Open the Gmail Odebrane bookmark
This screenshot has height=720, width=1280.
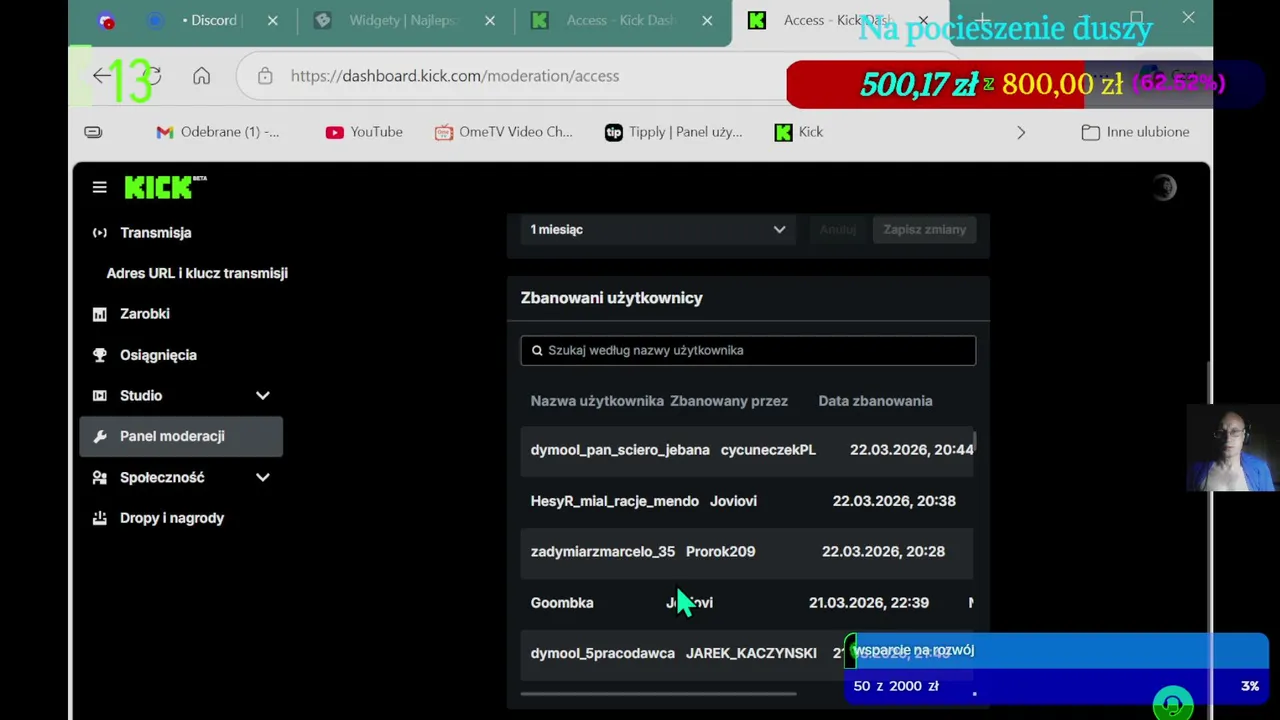[x=218, y=132]
